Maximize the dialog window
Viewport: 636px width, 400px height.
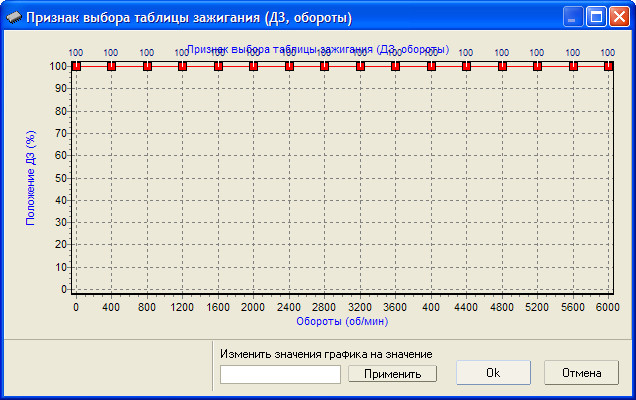(597, 17)
